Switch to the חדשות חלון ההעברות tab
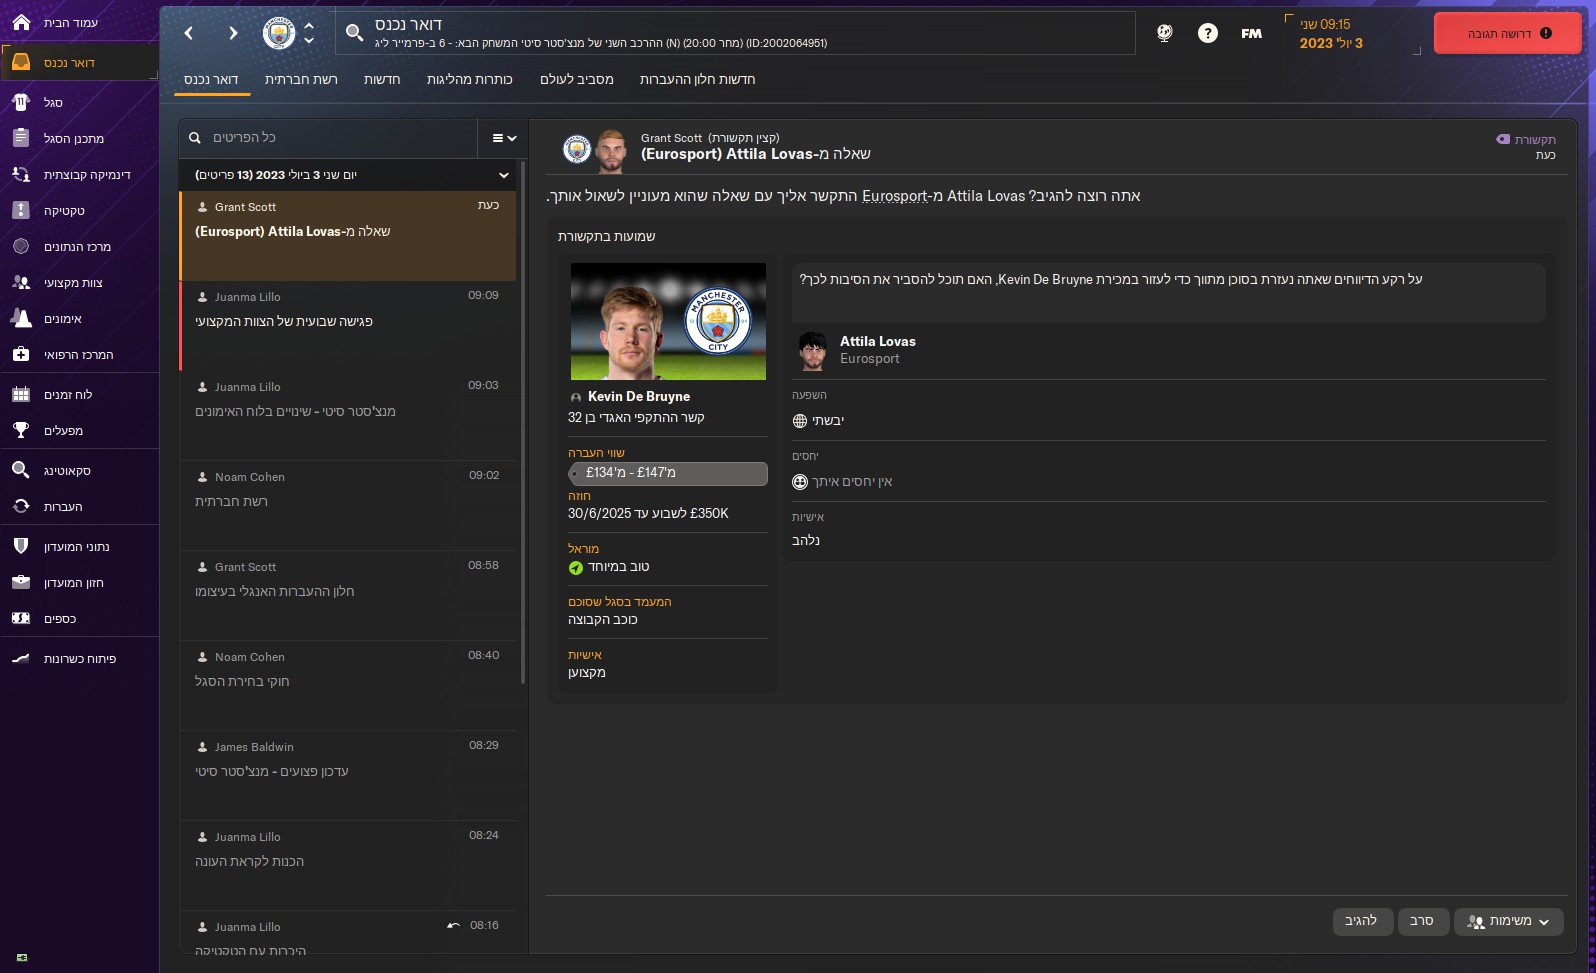The width and height of the screenshot is (1596, 973). tap(698, 79)
